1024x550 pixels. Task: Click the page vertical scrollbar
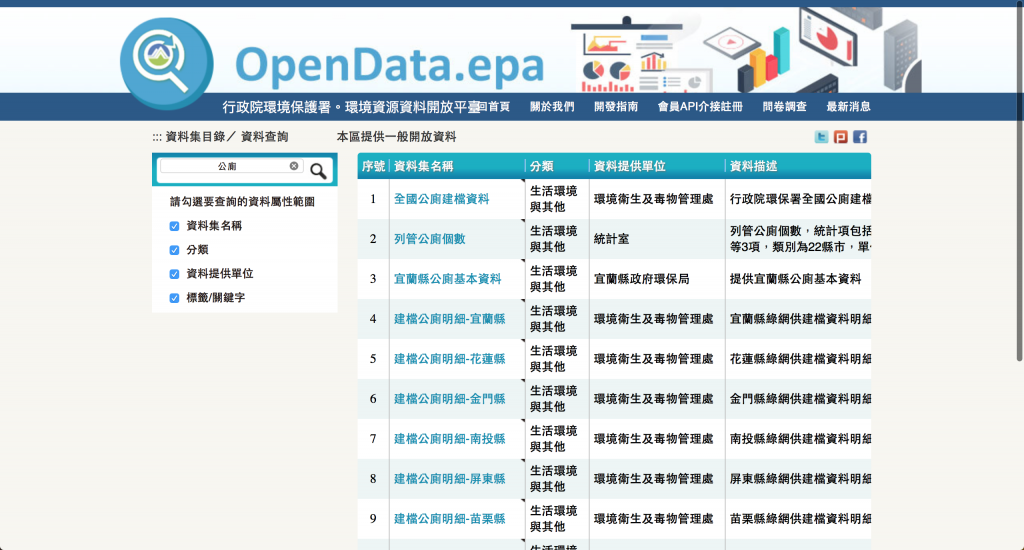[1019, 180]
